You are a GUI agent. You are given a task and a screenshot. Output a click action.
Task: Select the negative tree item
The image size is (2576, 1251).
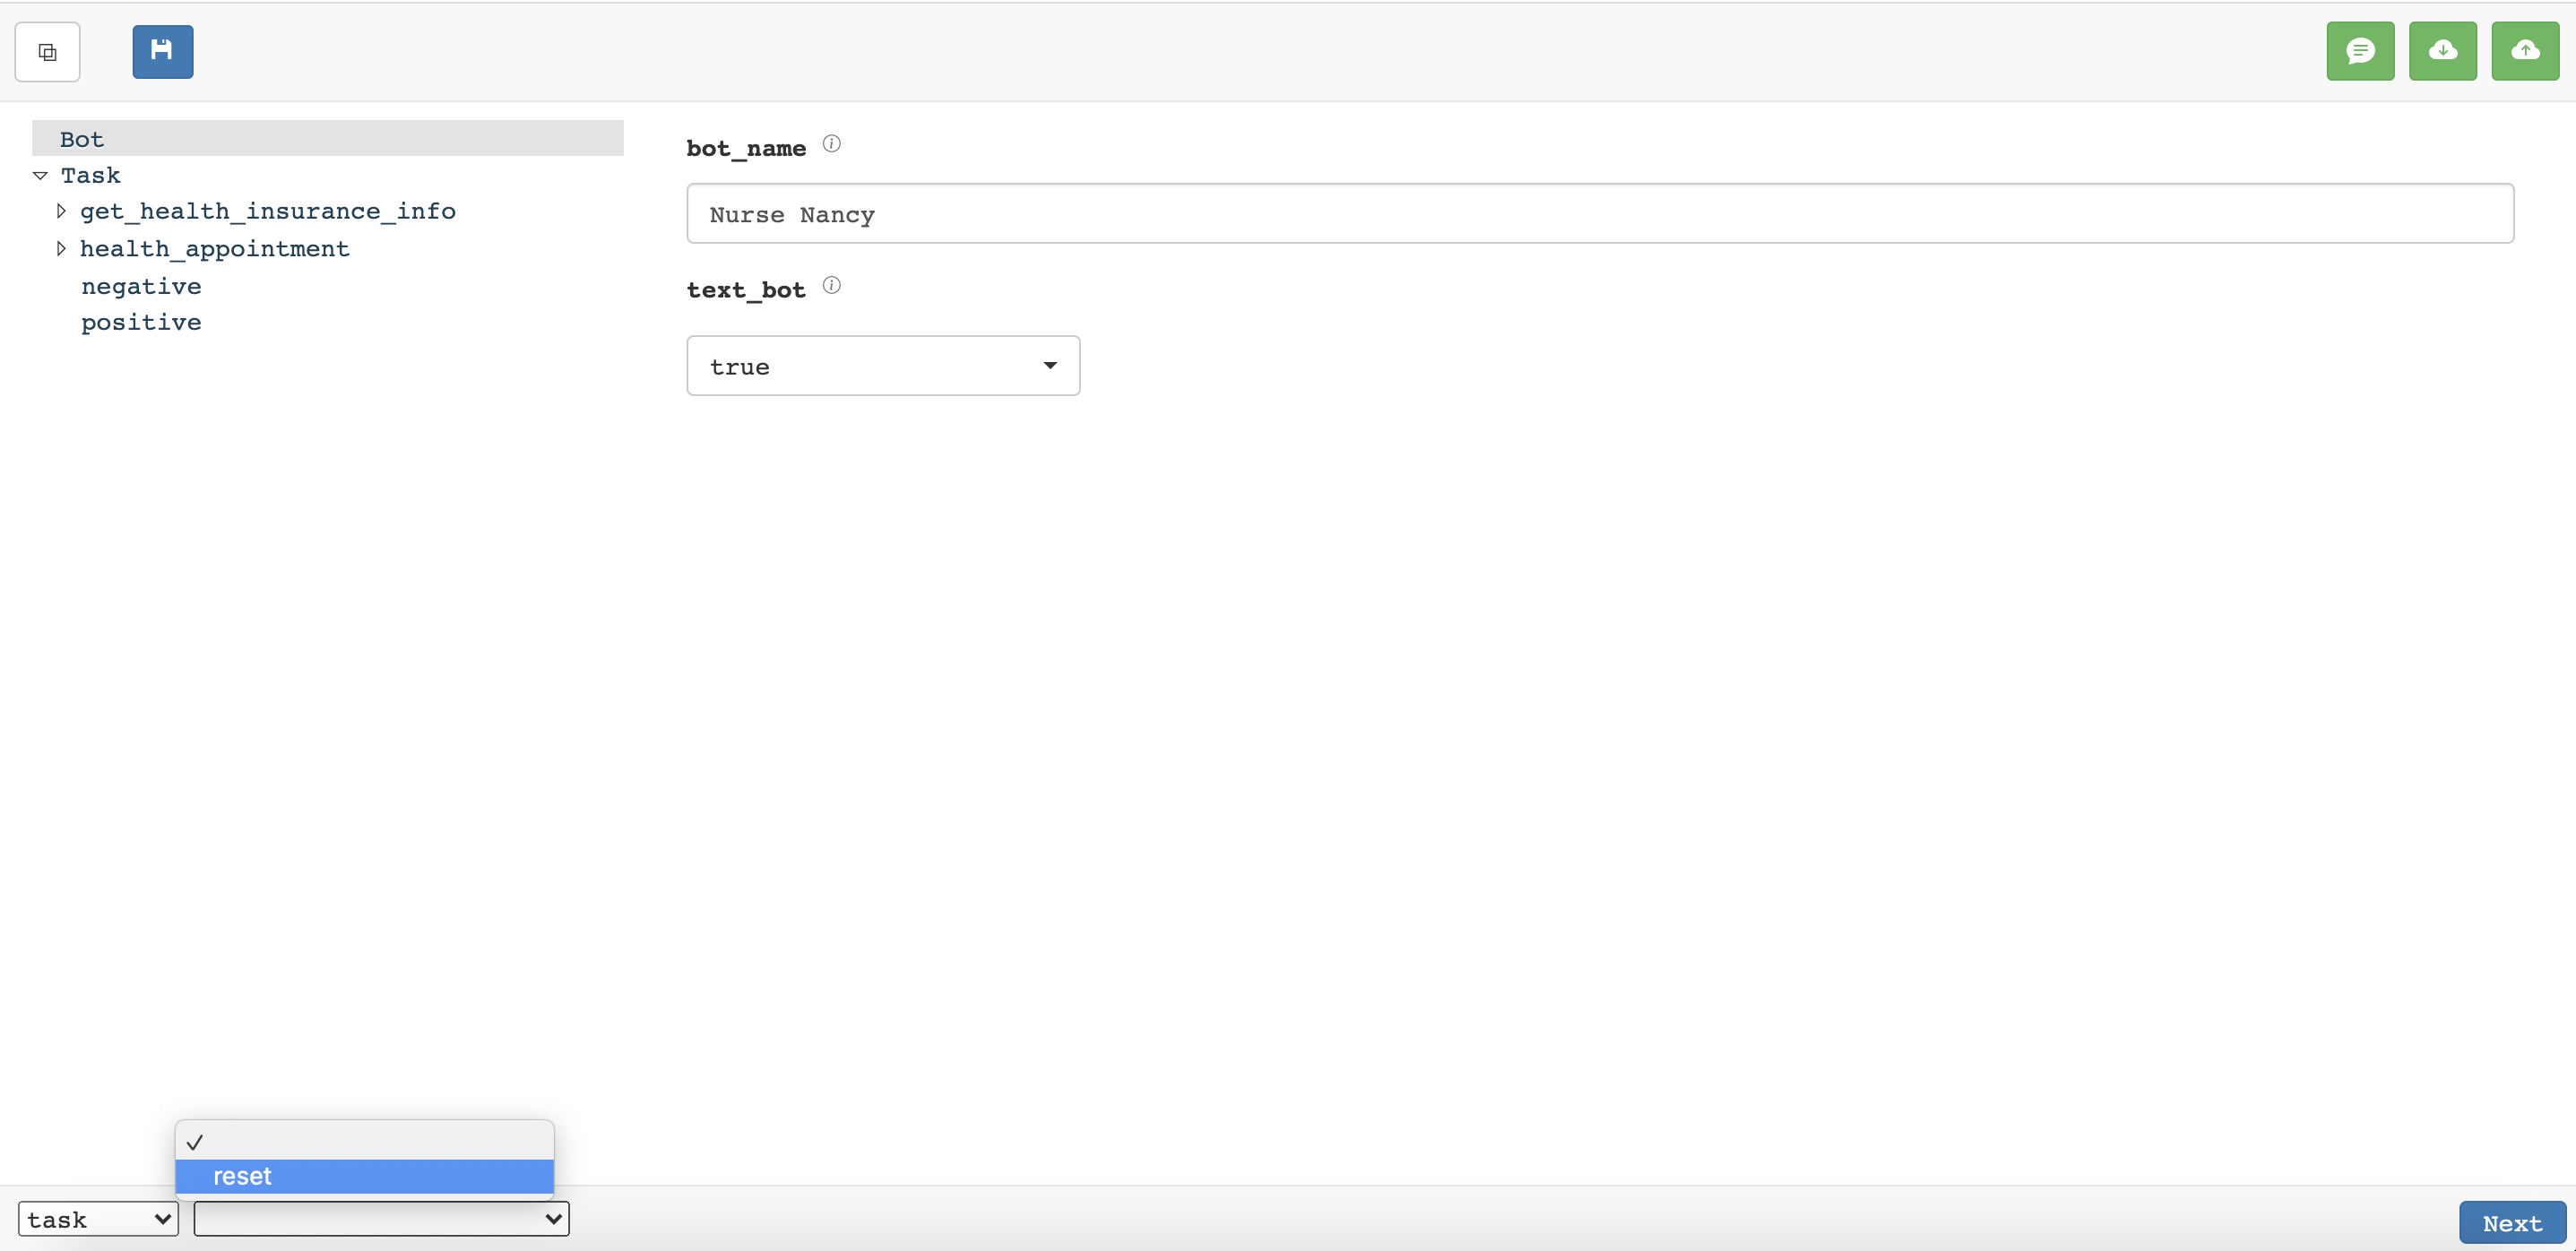pos(141,286)
